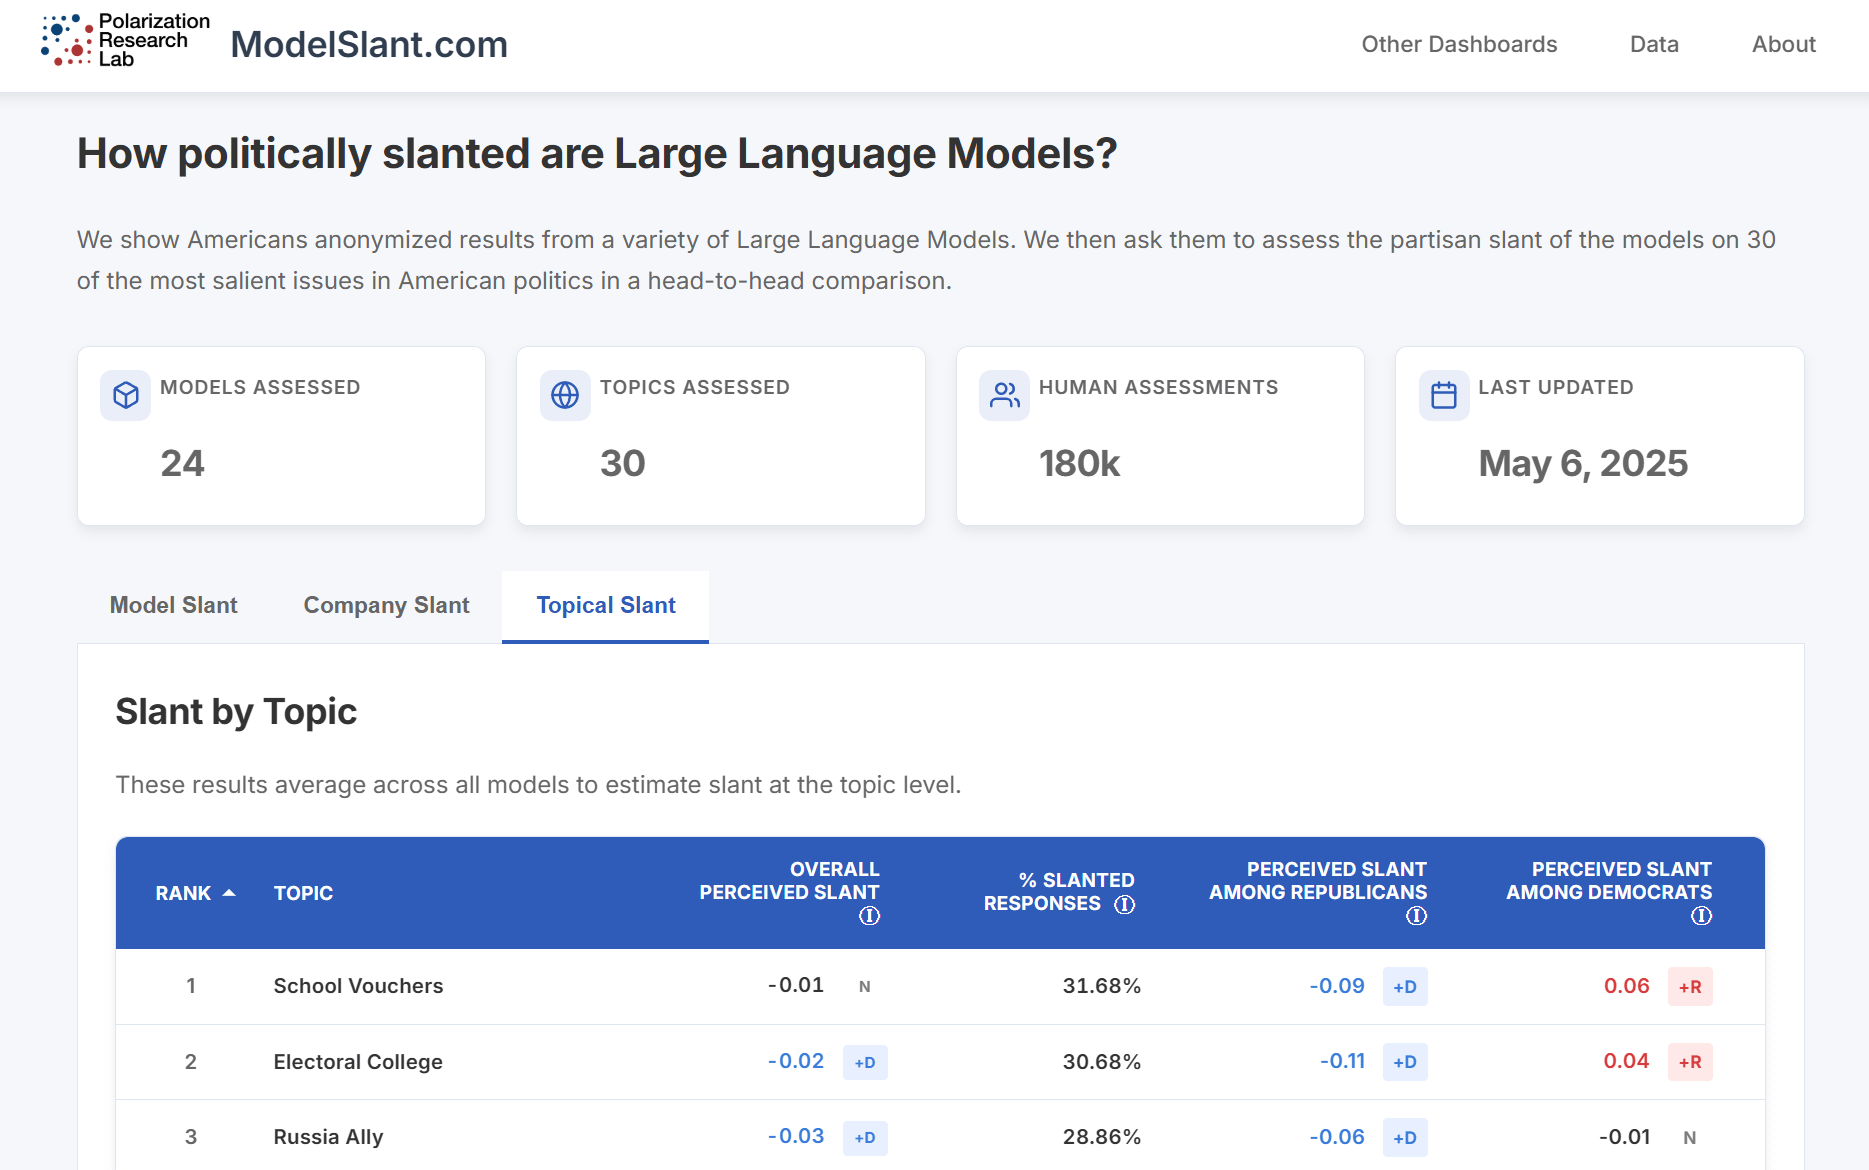This screenshot has height=1170, width=1869.
Task: Click the Russia Ally Democrat value -0.01
Action: pyautogui.click(x=1625, y=1137)
